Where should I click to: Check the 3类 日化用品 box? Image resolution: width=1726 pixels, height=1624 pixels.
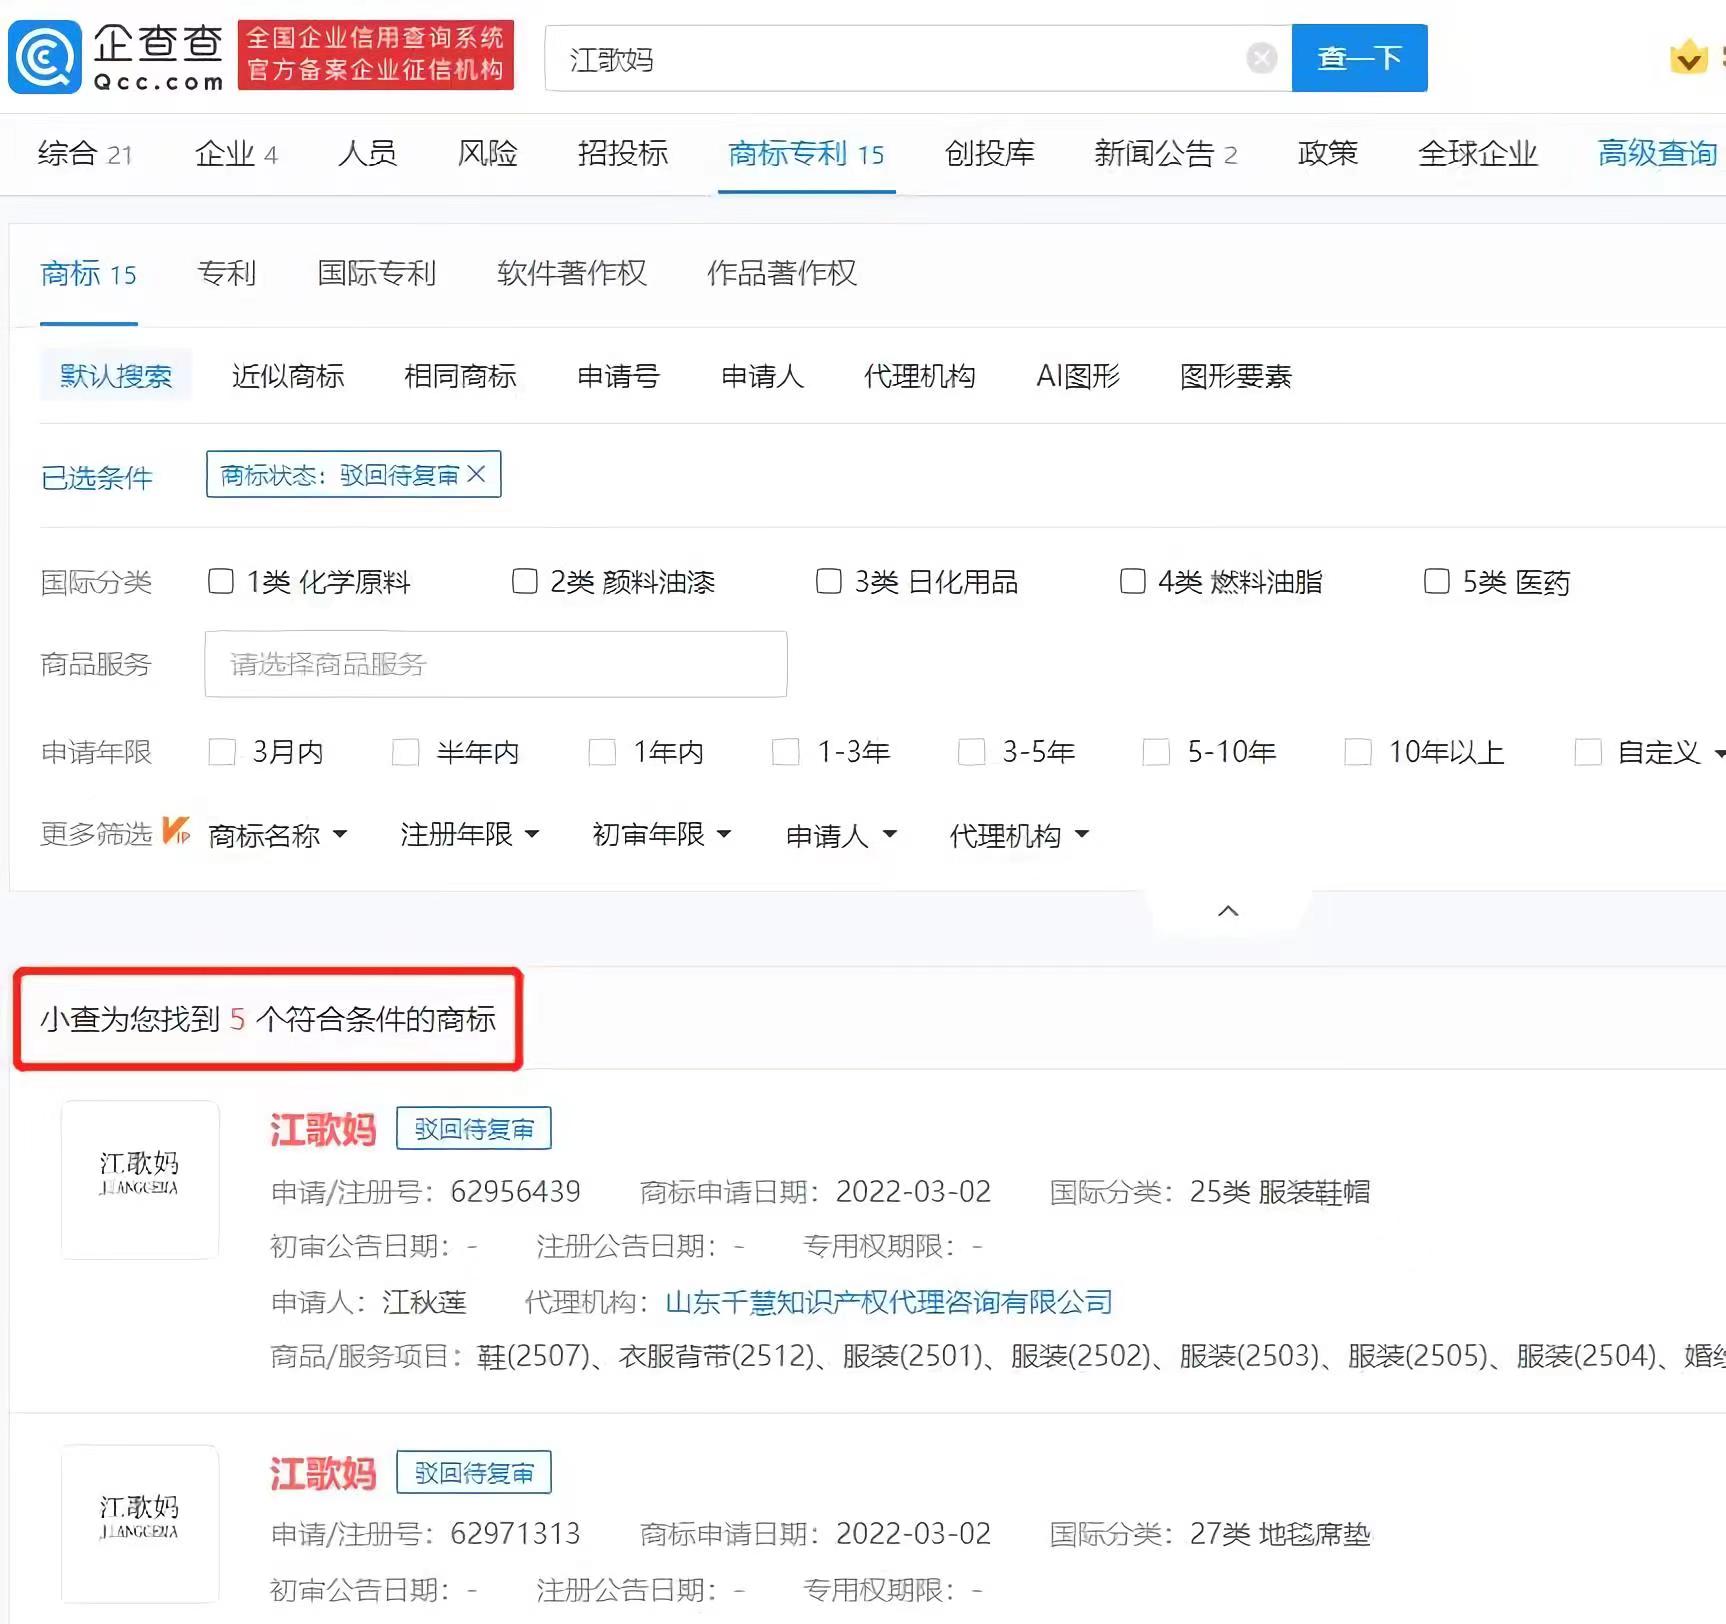(x=829, y=581)
